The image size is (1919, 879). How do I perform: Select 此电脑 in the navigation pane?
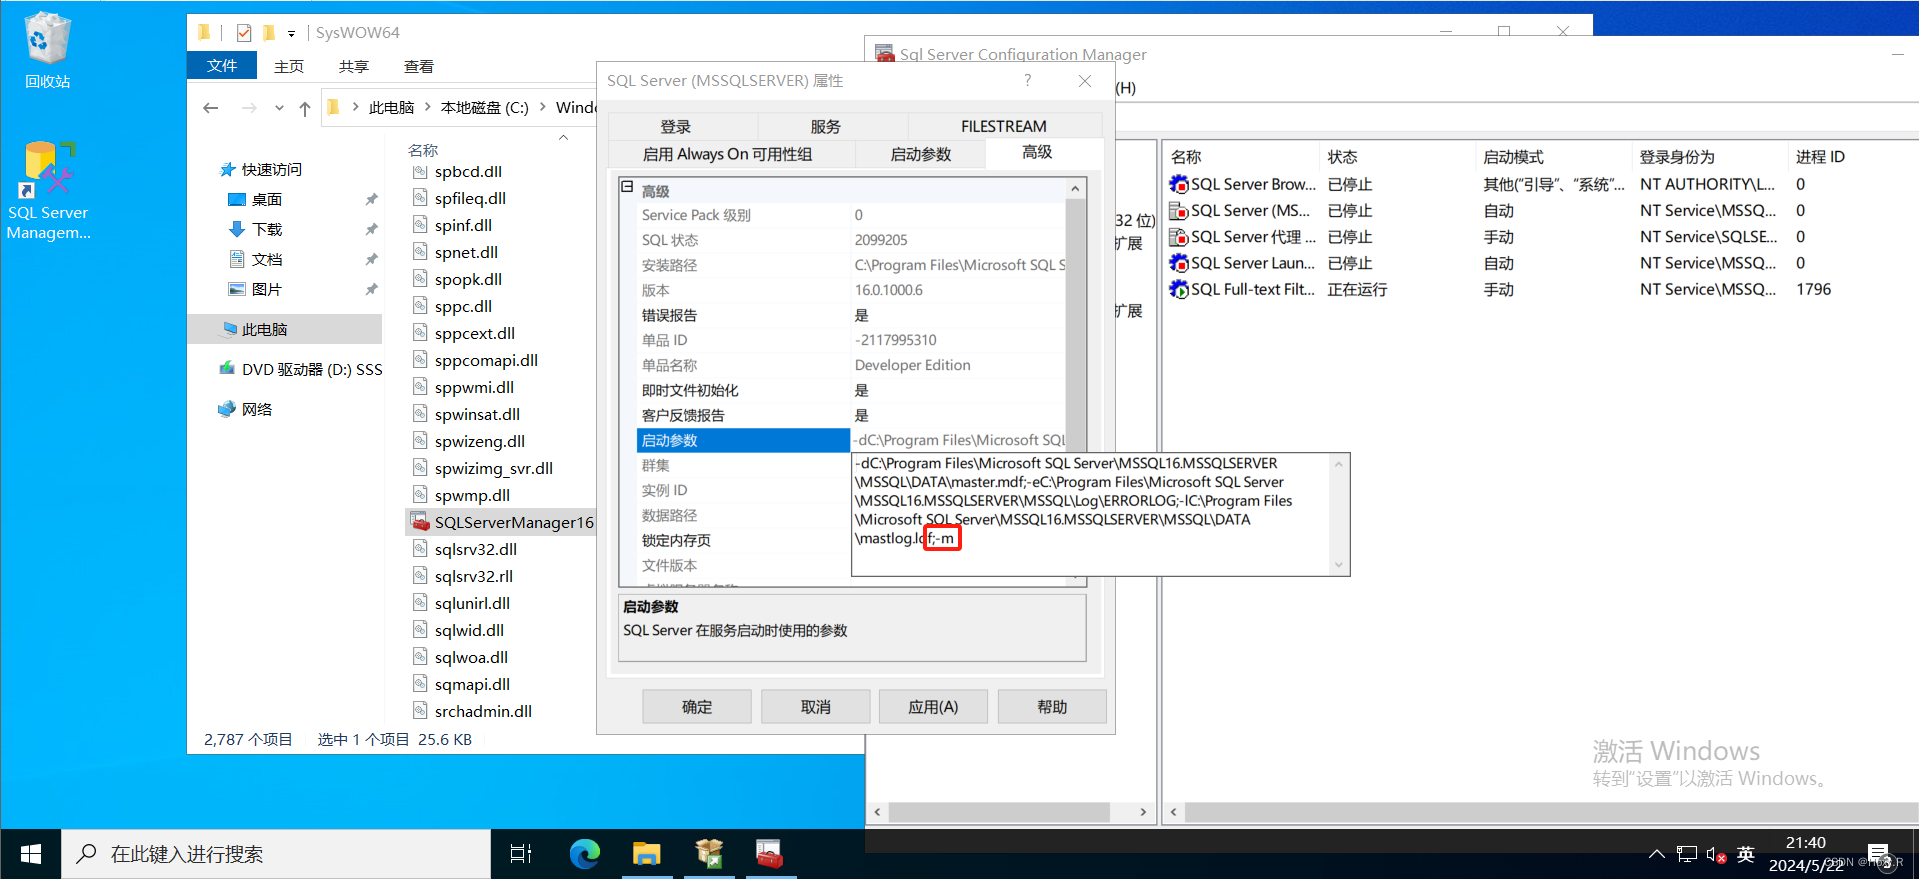point(284,329)
